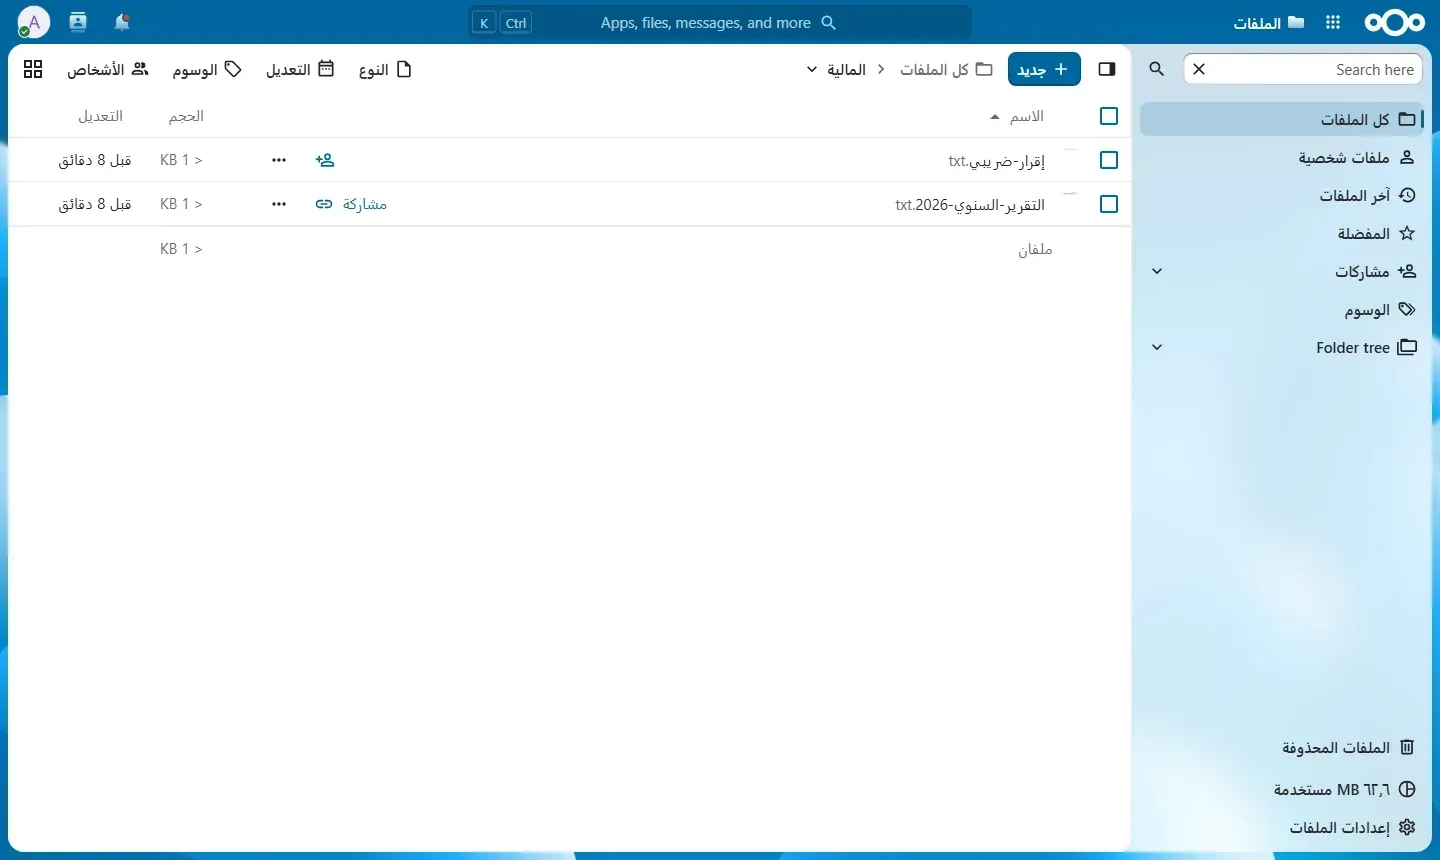The image size is (1440, 860).
Task: Open the التعديل modified date filter
Action: coord(300,69)
